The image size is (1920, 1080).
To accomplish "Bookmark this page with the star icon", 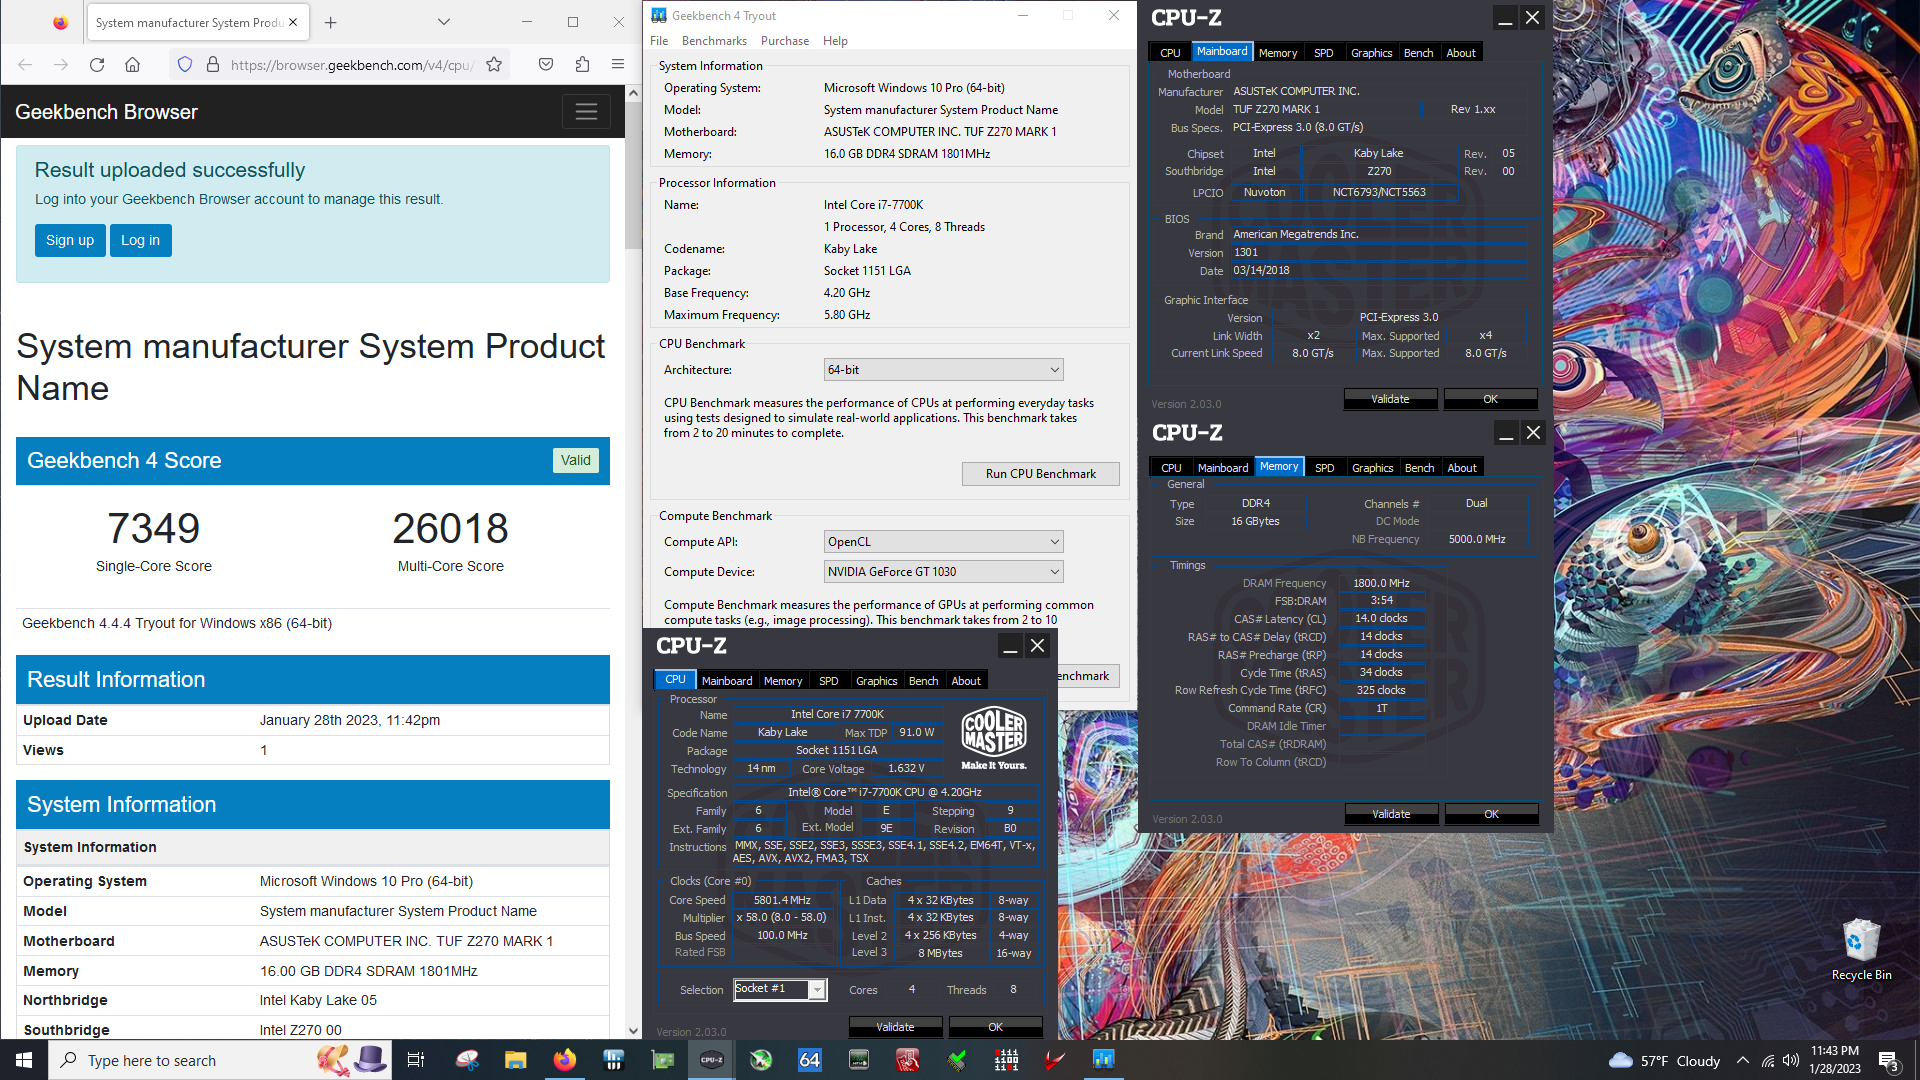I will coord(494,65).
